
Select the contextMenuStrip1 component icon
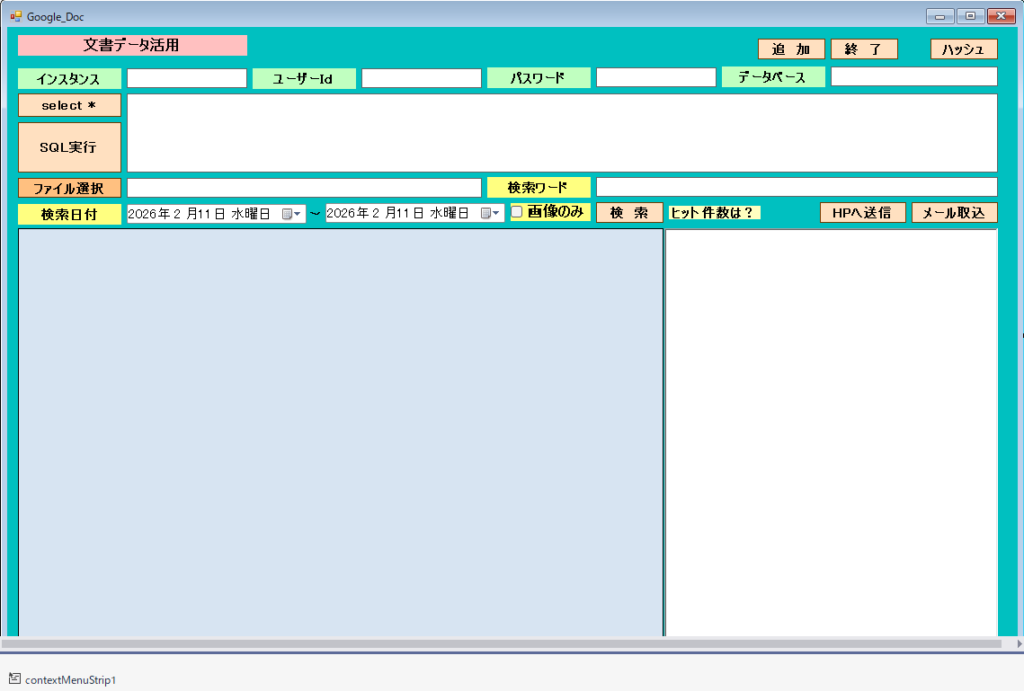tap(15, 679)
